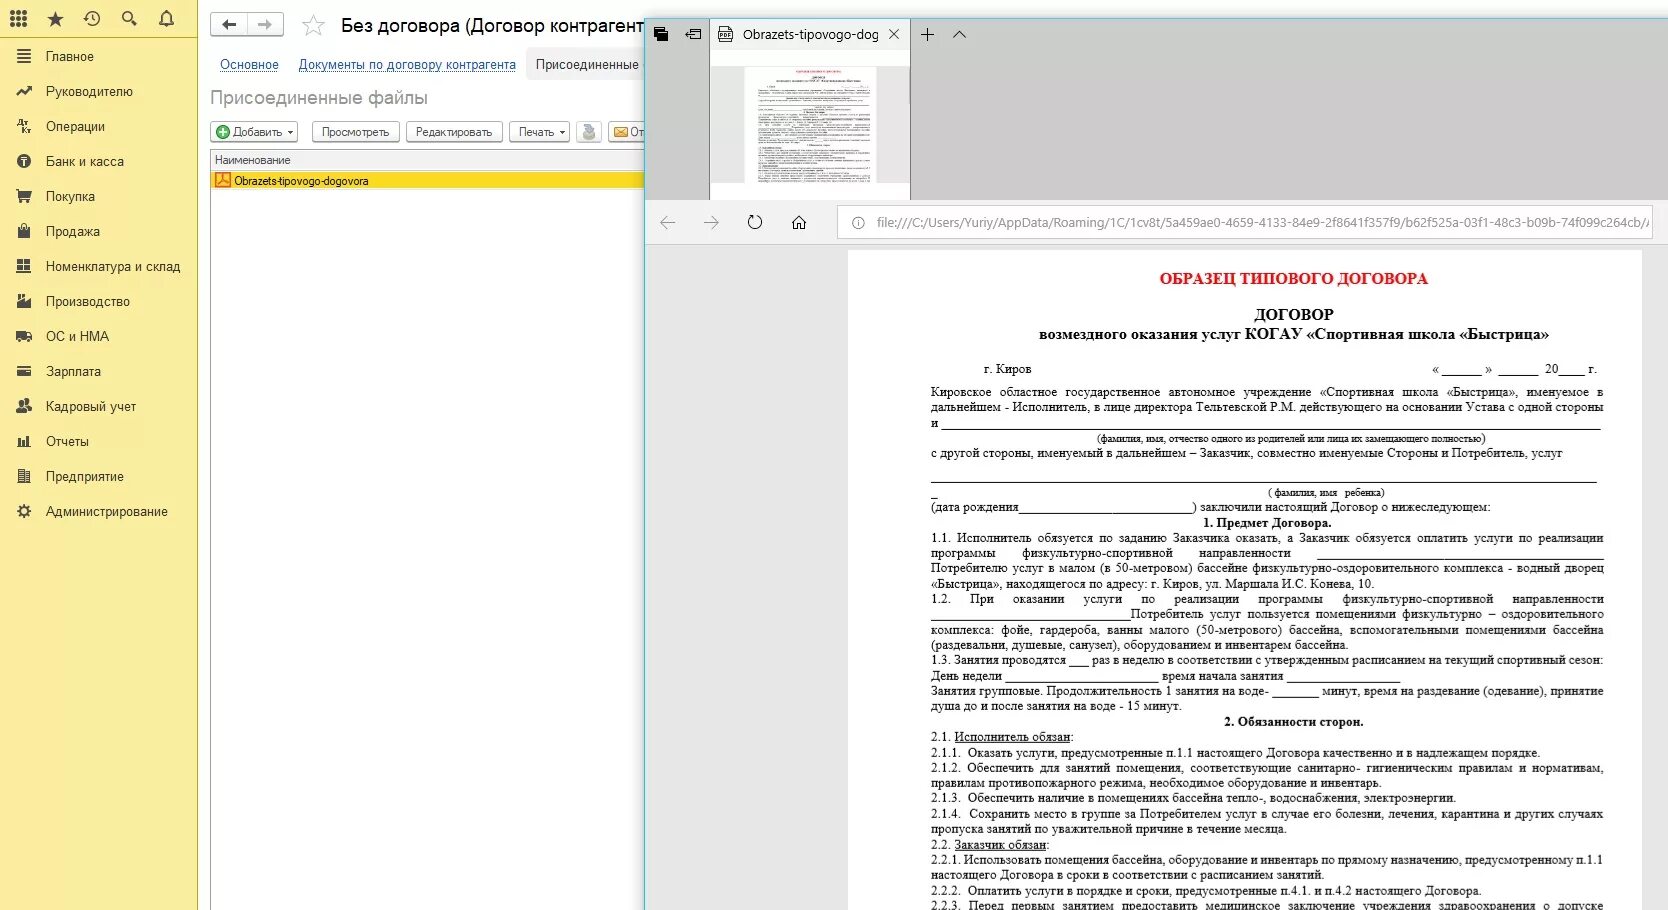Open the ОС и НМА section
1668x910 pixels.
click(x=77, y=337)
